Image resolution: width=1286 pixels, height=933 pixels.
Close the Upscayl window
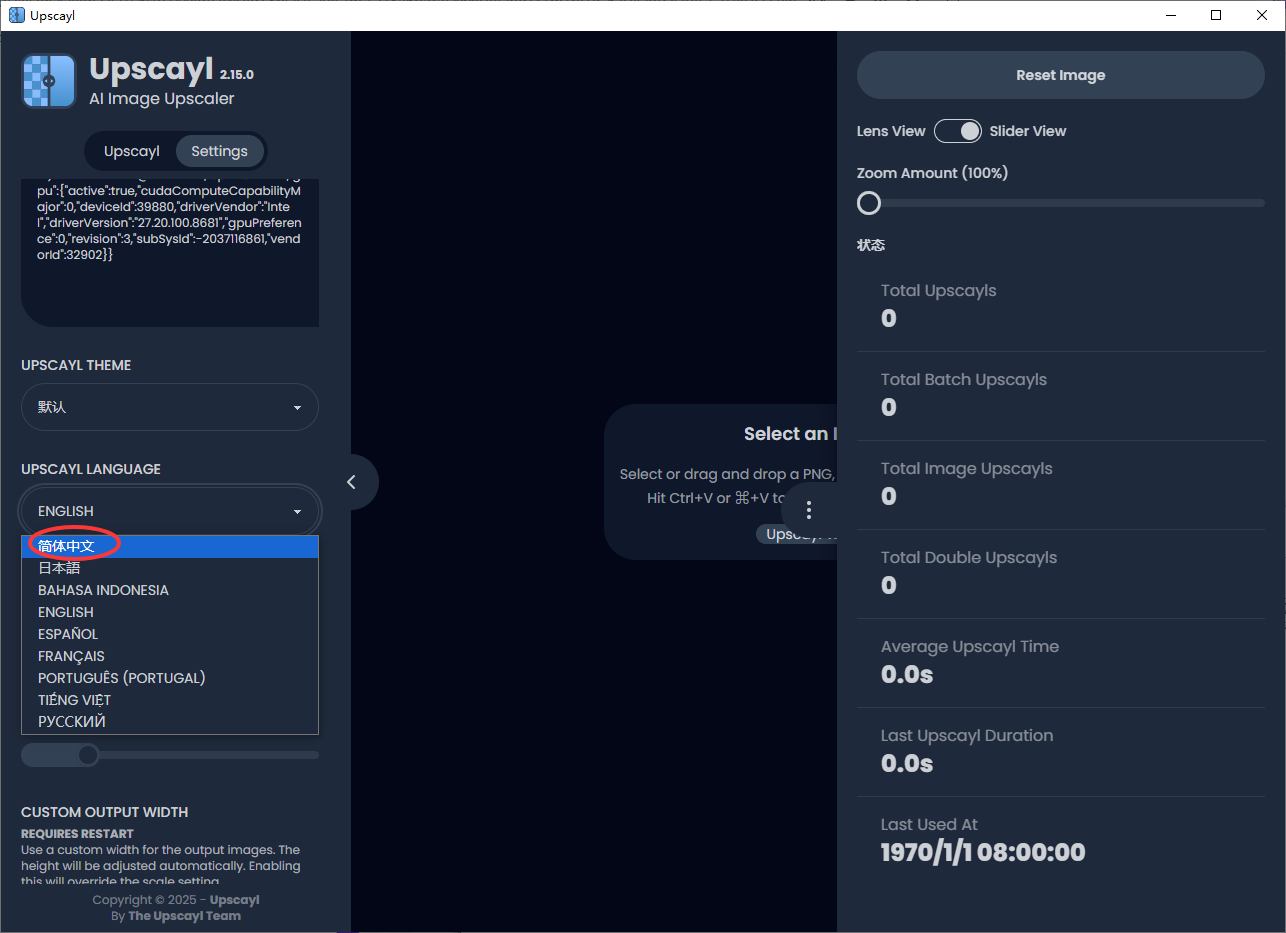pos(1262,15)
